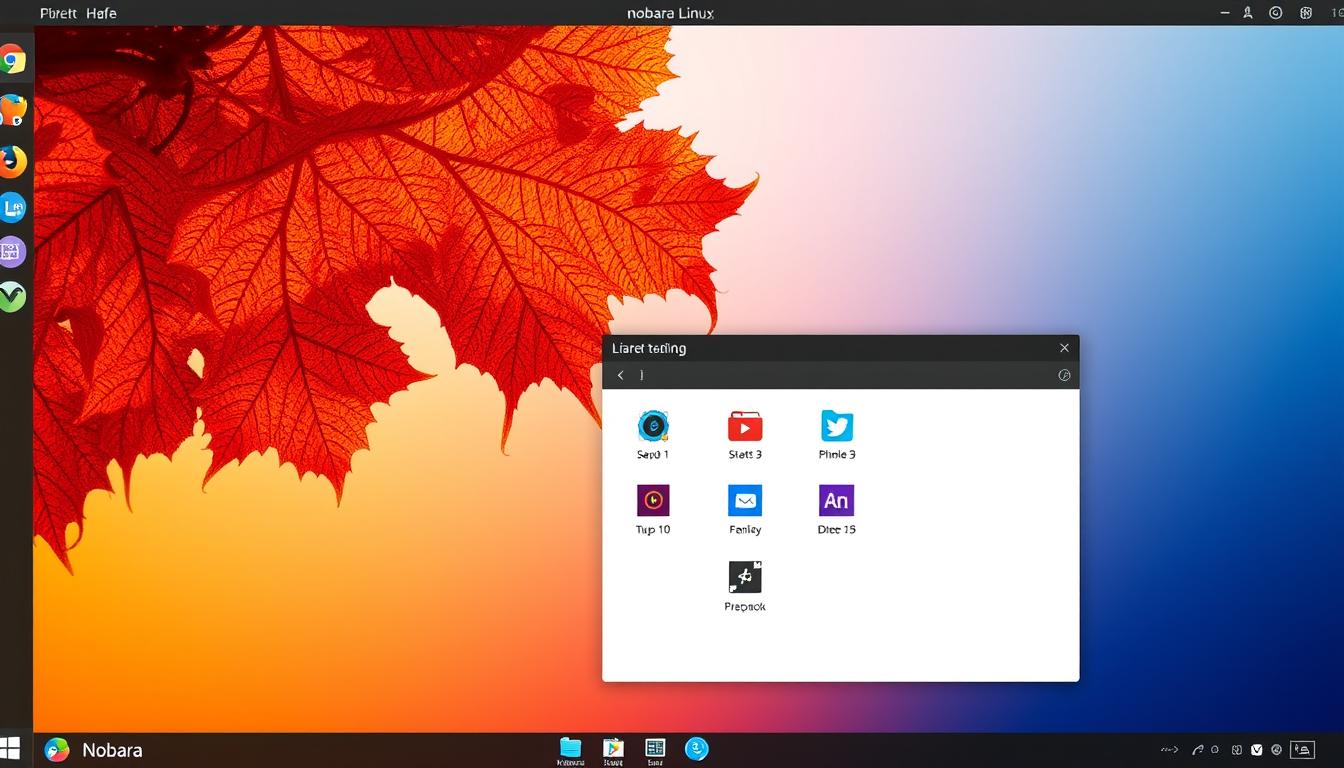Screen dimensions: 1344x768
Task: Open the folder icon on the taskbar
Action: (570, 748)
